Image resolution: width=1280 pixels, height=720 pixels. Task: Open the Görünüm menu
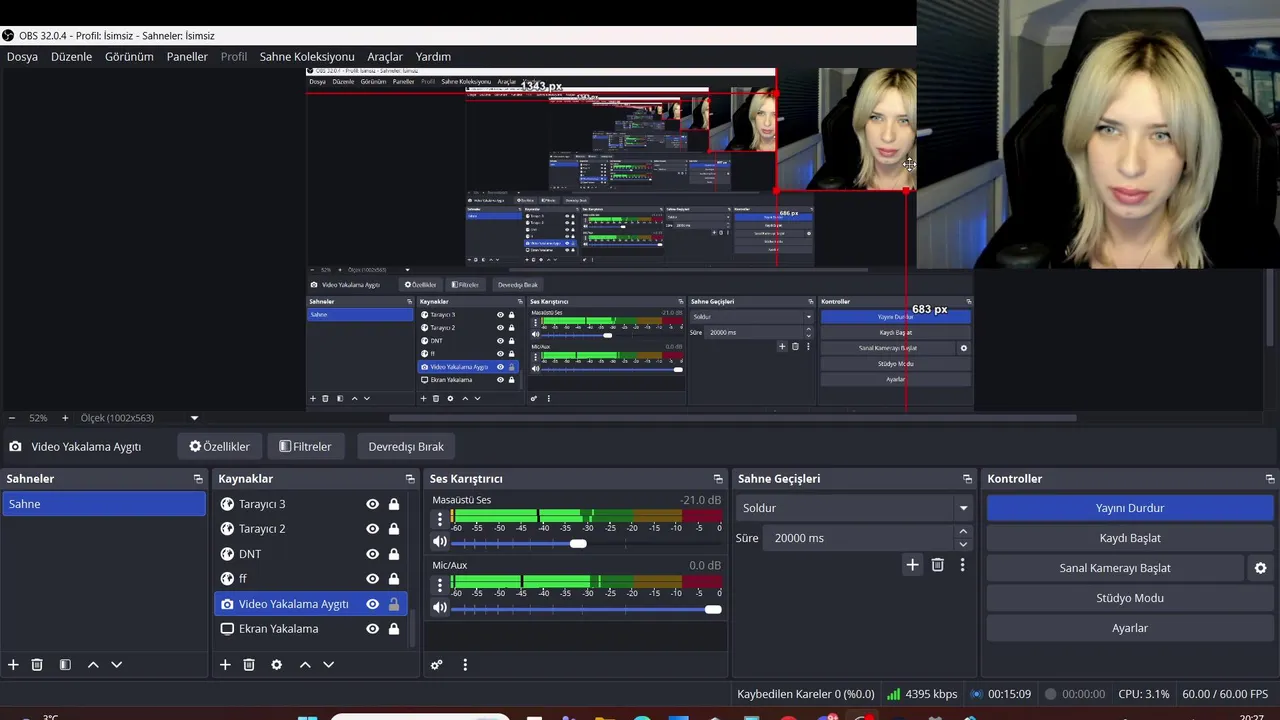click(x=129, y=57)
